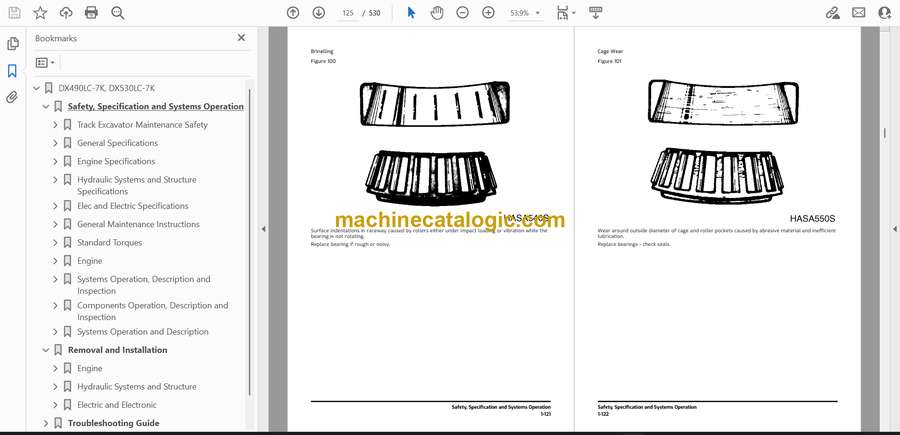The image size is (900, 435).
Task: Click the page number field showing 125
Action: click(x=347, y=13)
